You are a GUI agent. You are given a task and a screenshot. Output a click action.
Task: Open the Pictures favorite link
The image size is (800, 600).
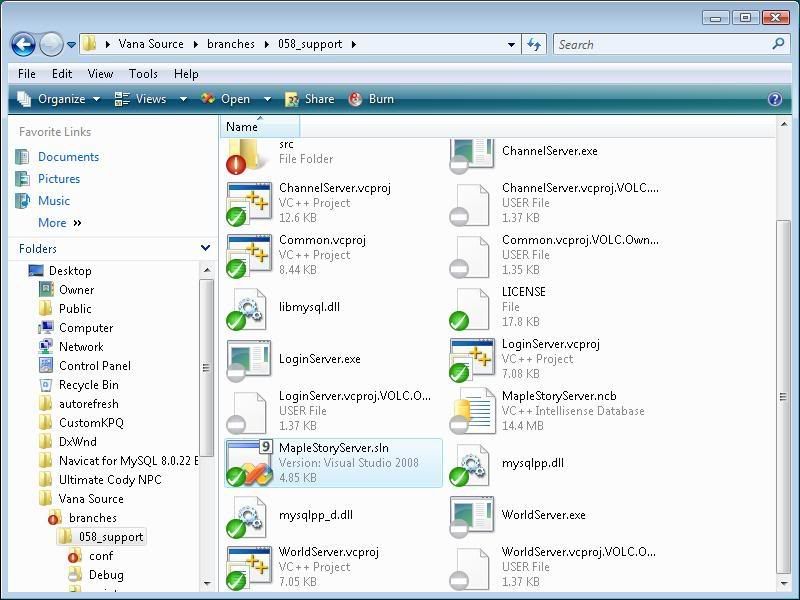[59, 179]
